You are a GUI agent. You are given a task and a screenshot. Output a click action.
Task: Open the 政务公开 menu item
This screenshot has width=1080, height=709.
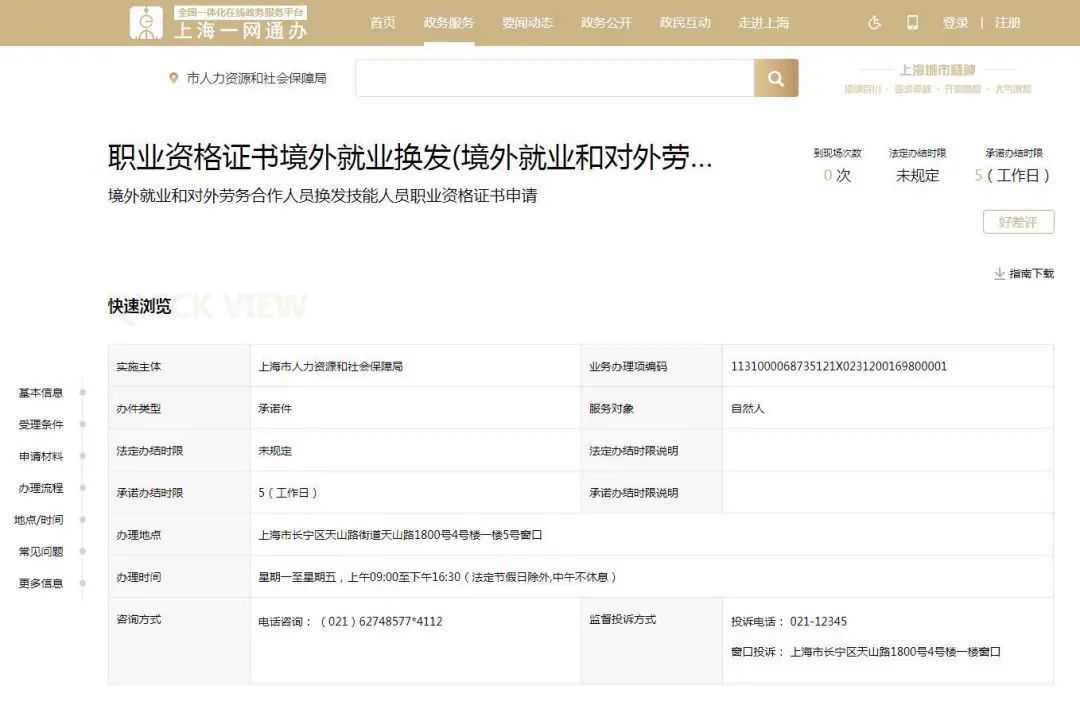[x=606, y=23]
